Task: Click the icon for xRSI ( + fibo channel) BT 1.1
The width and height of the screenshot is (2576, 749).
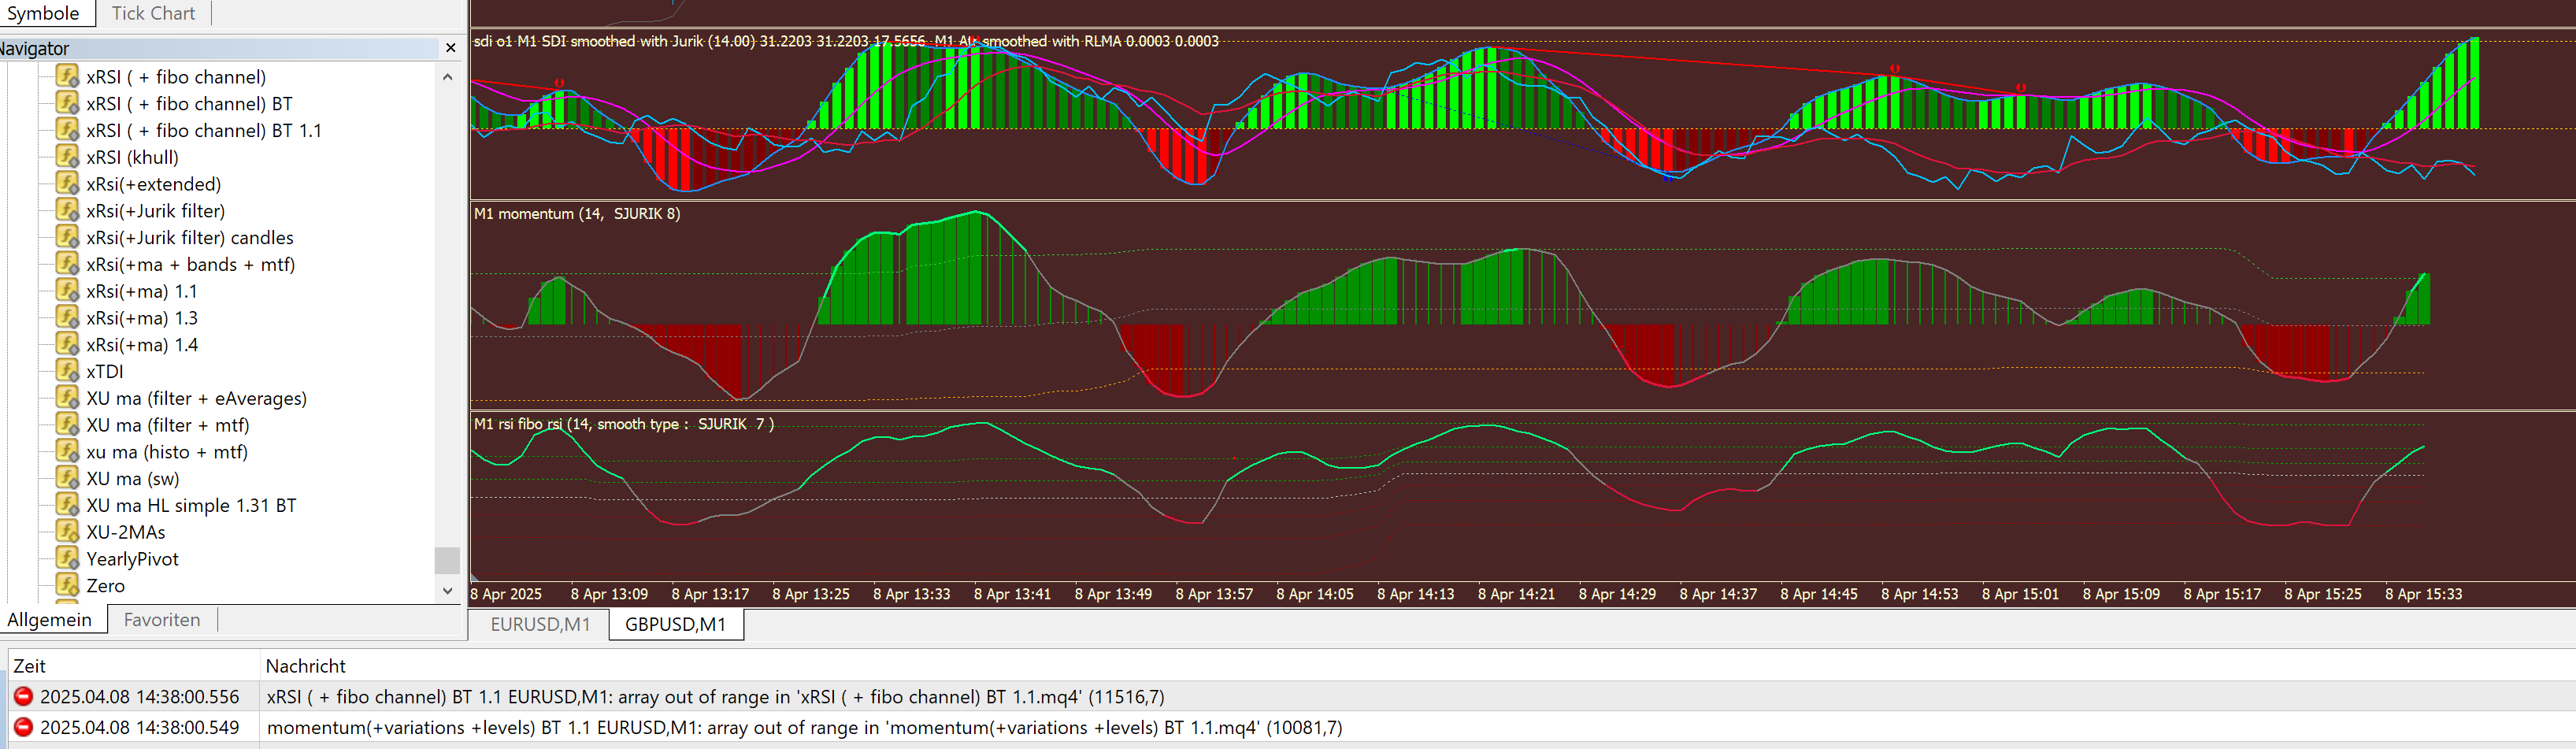Action: point(67,130)
